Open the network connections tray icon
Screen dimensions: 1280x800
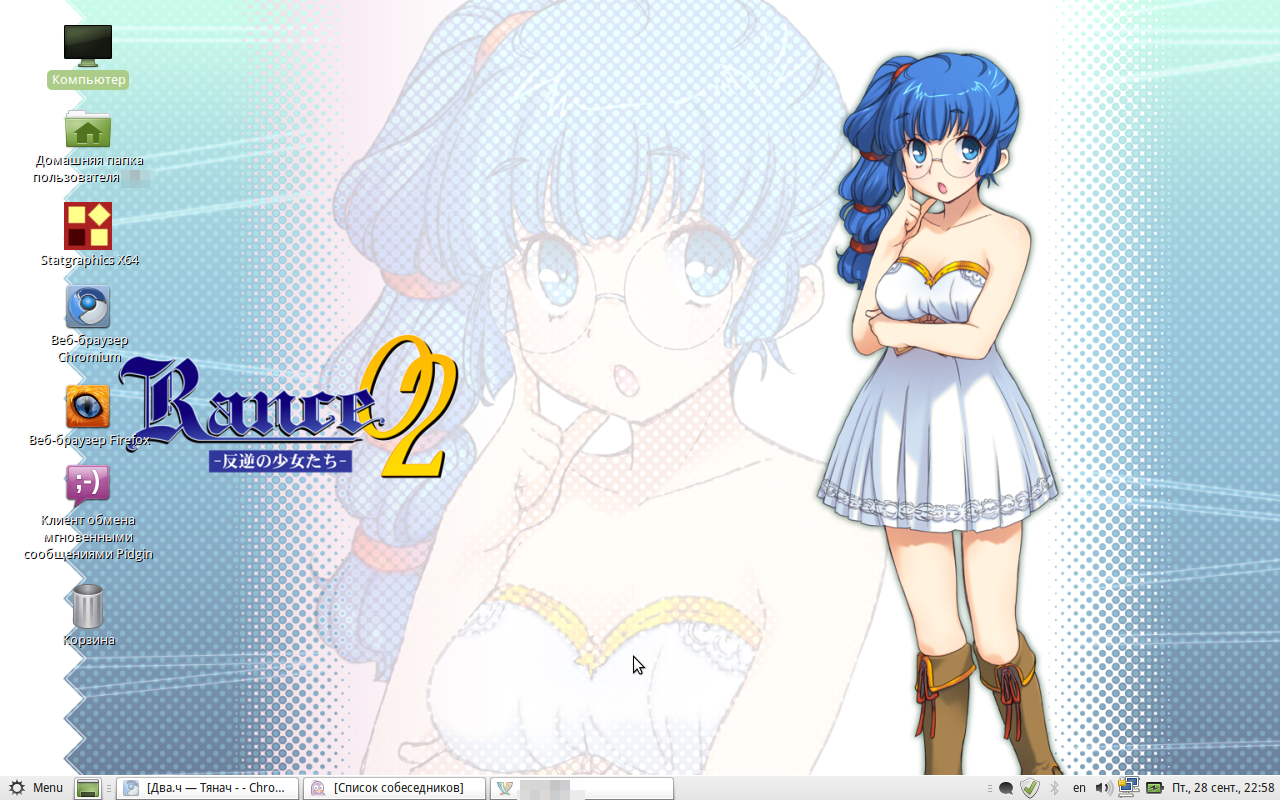click(x=1129, y=788)
